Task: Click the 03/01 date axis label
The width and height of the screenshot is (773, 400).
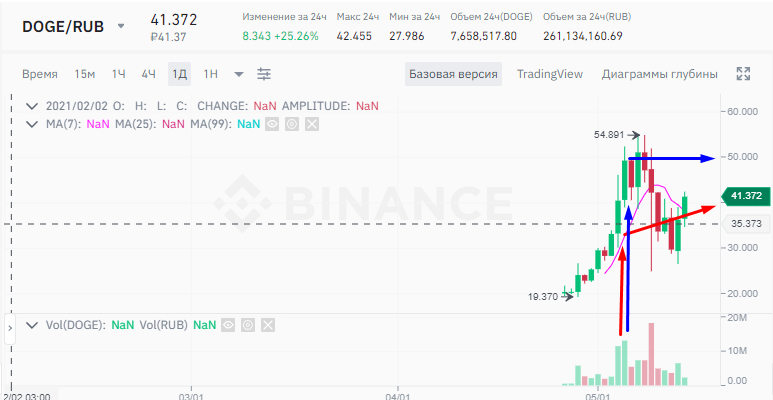Action: 191,396
